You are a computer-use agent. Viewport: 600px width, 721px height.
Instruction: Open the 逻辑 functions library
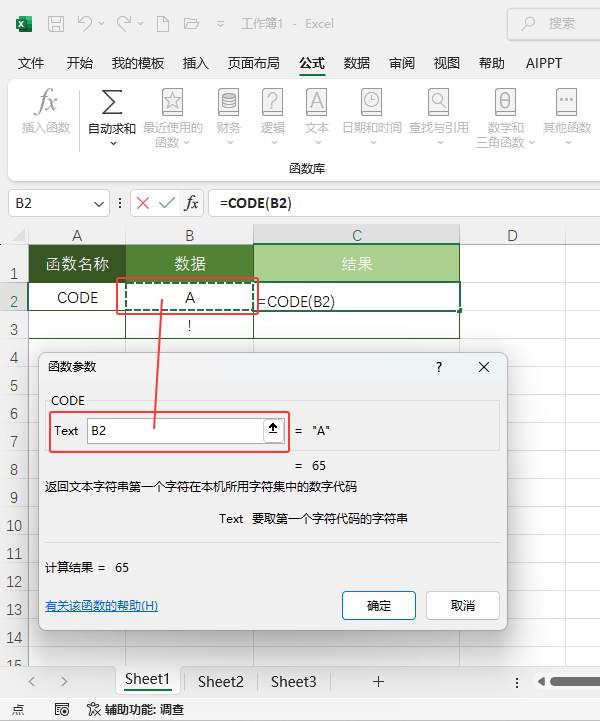[273, 117]
